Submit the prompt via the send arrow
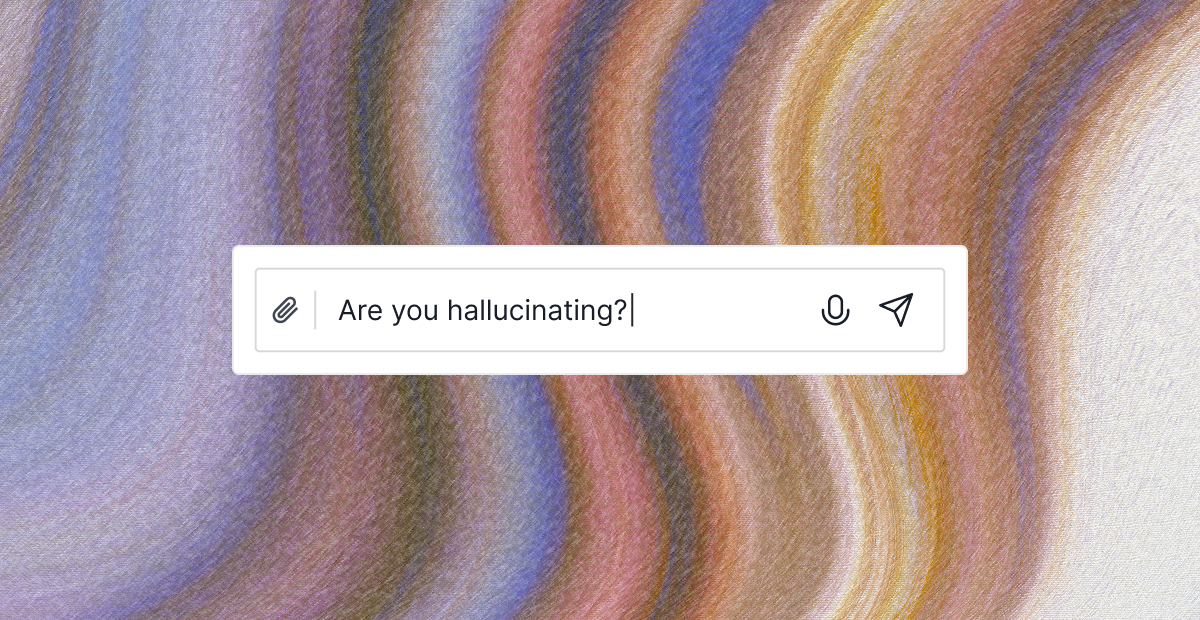 pos(896,310)
